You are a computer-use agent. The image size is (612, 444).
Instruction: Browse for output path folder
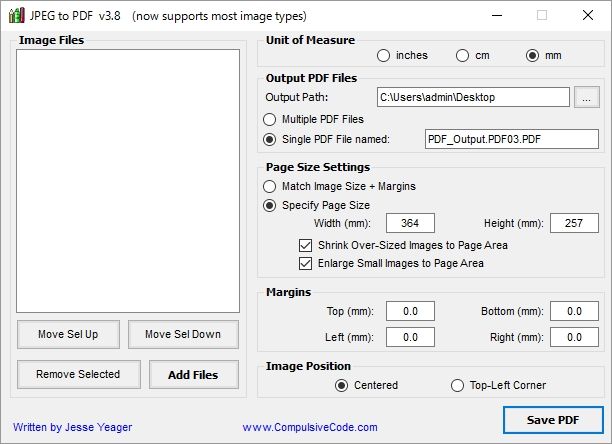click(587, 97)
